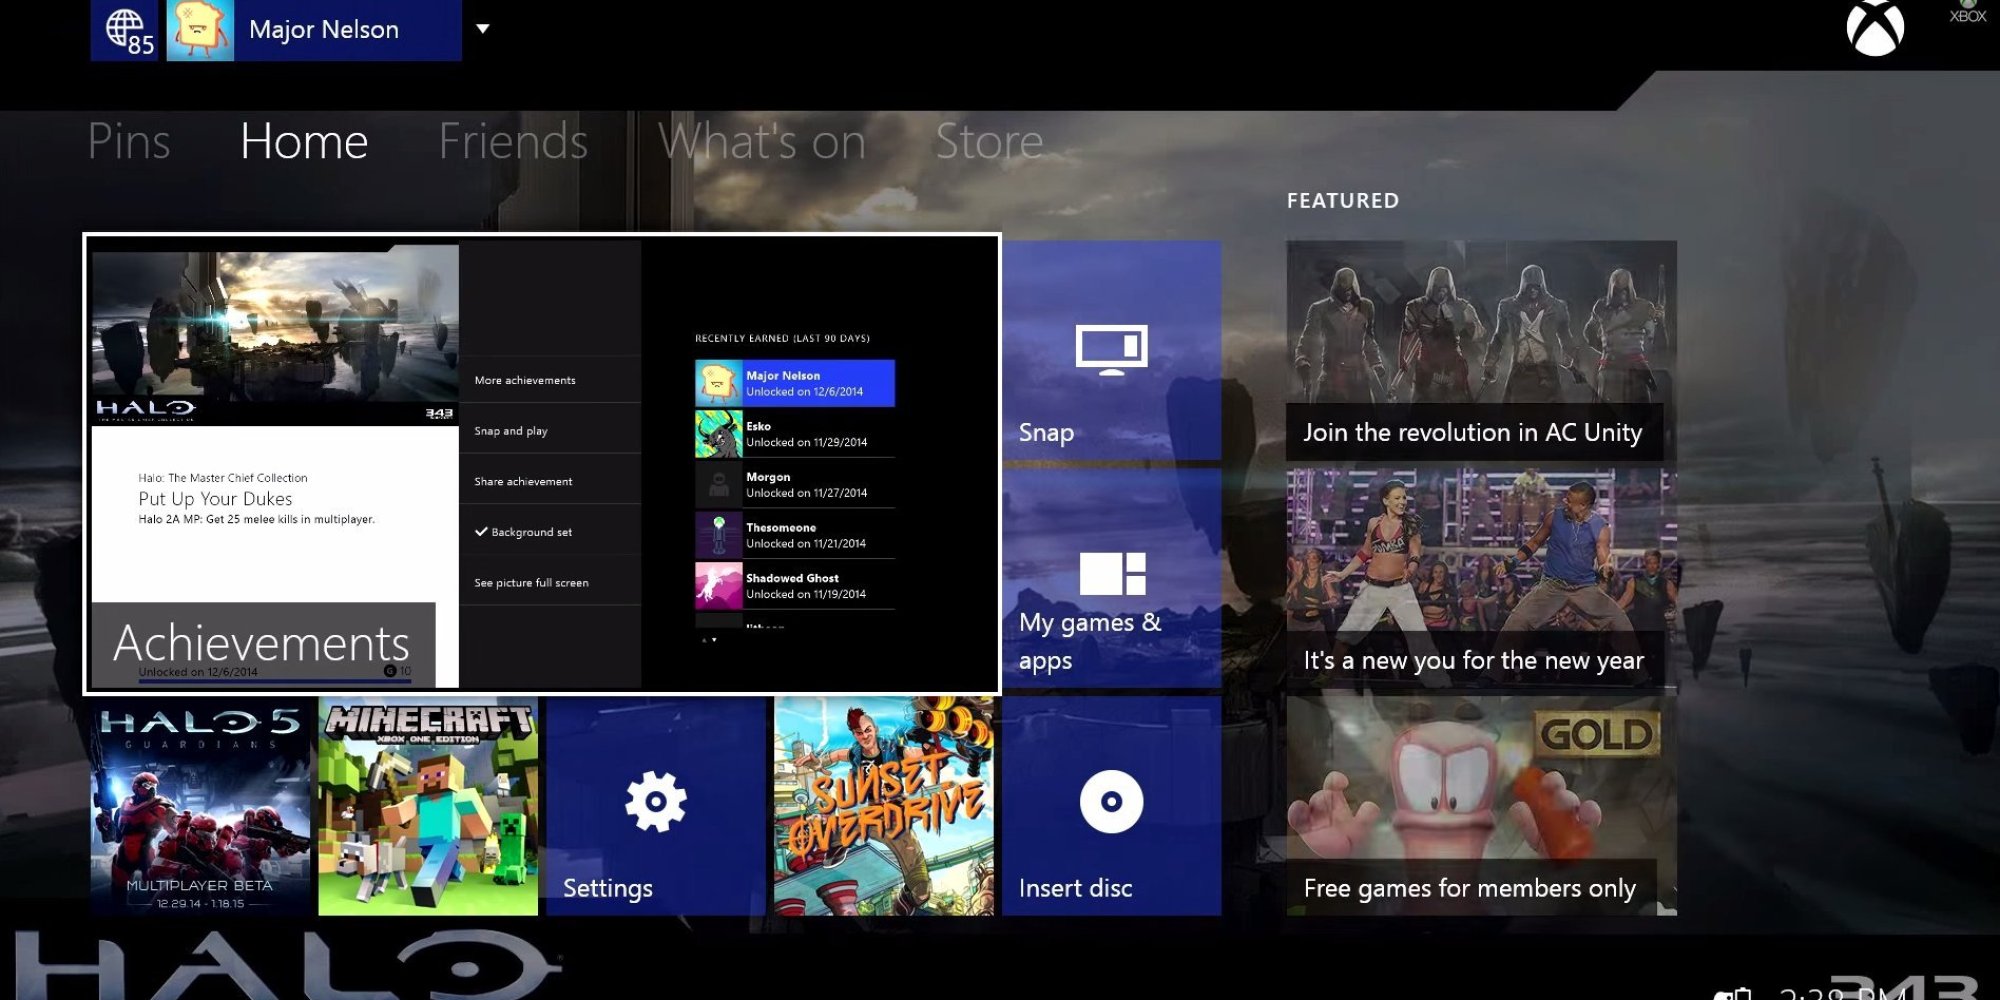Click the Insert disc icon
2000x1000 pixels.
(x=1112, y=800)
